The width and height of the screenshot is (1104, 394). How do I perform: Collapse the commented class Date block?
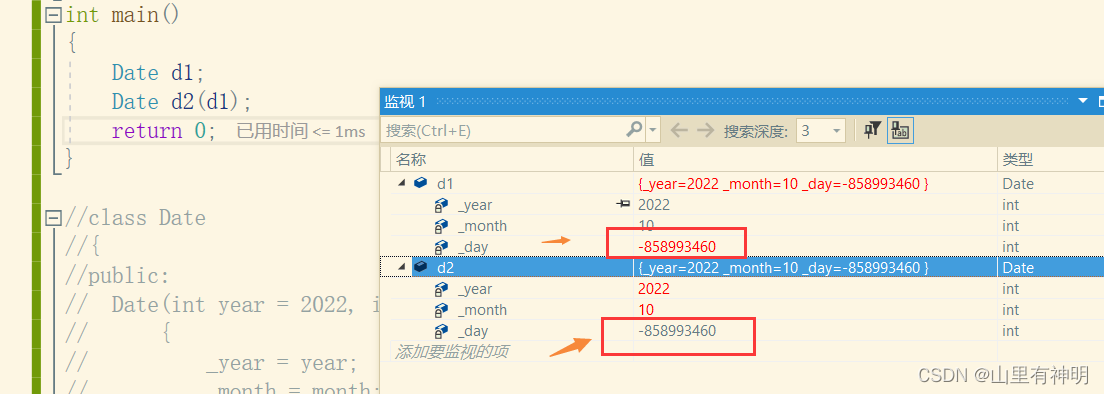click(54, 218)
